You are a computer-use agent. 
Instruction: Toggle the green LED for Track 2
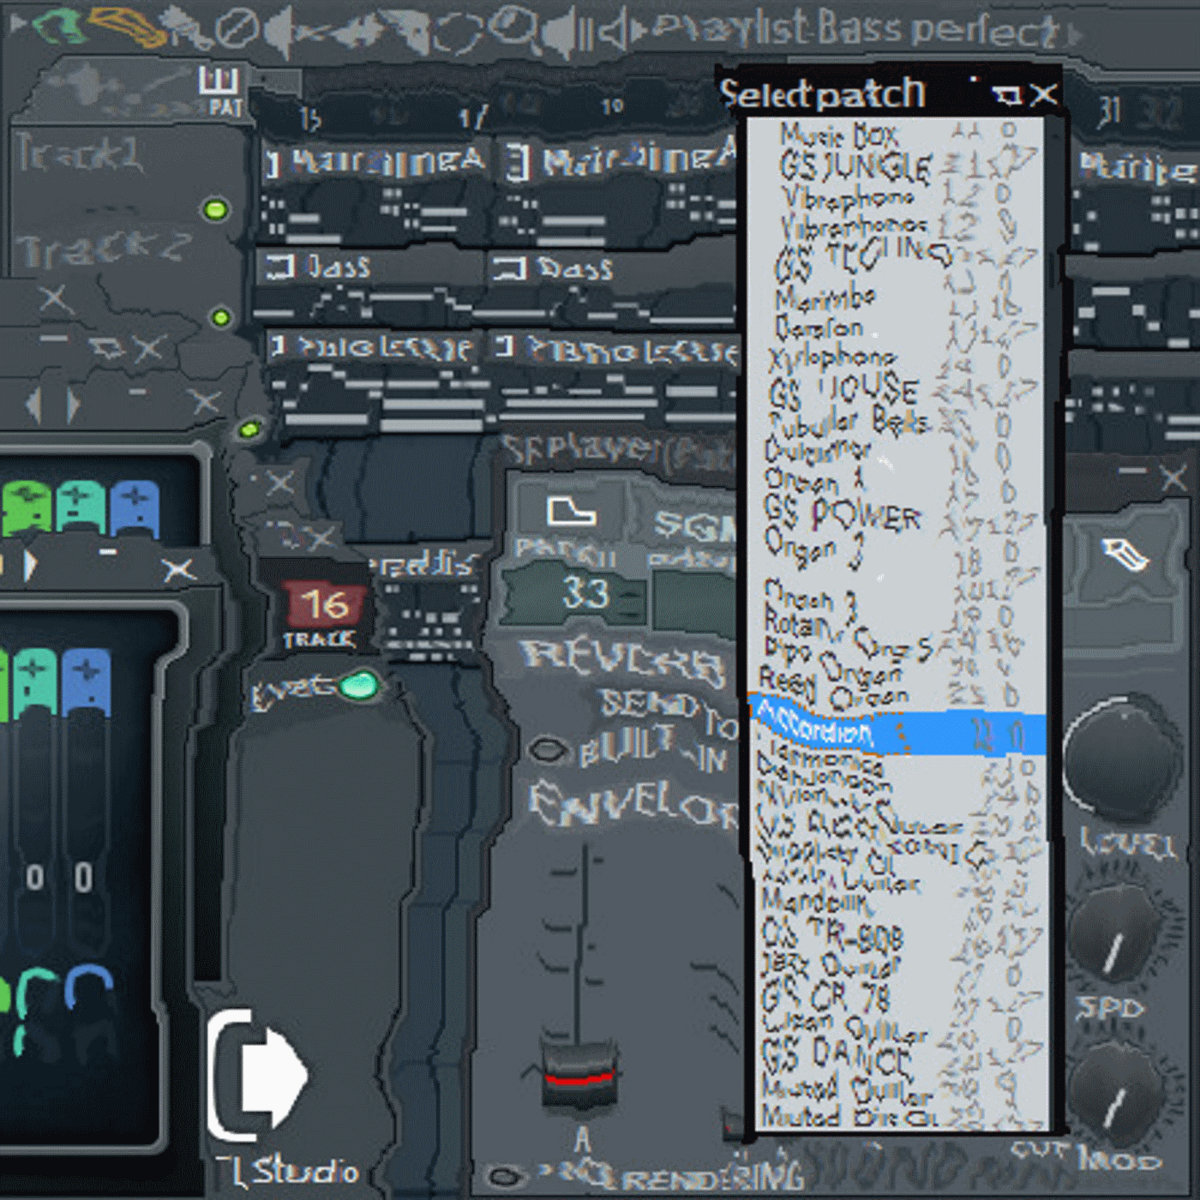tap(221, 318)
